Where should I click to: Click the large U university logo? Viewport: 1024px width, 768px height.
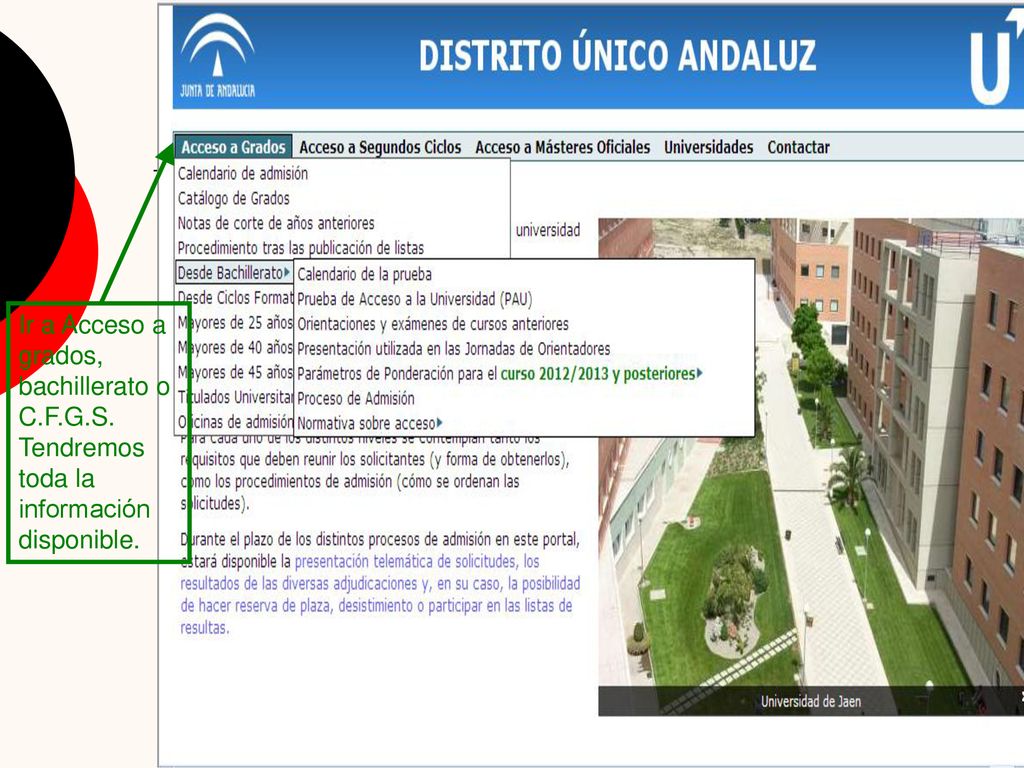997,57
